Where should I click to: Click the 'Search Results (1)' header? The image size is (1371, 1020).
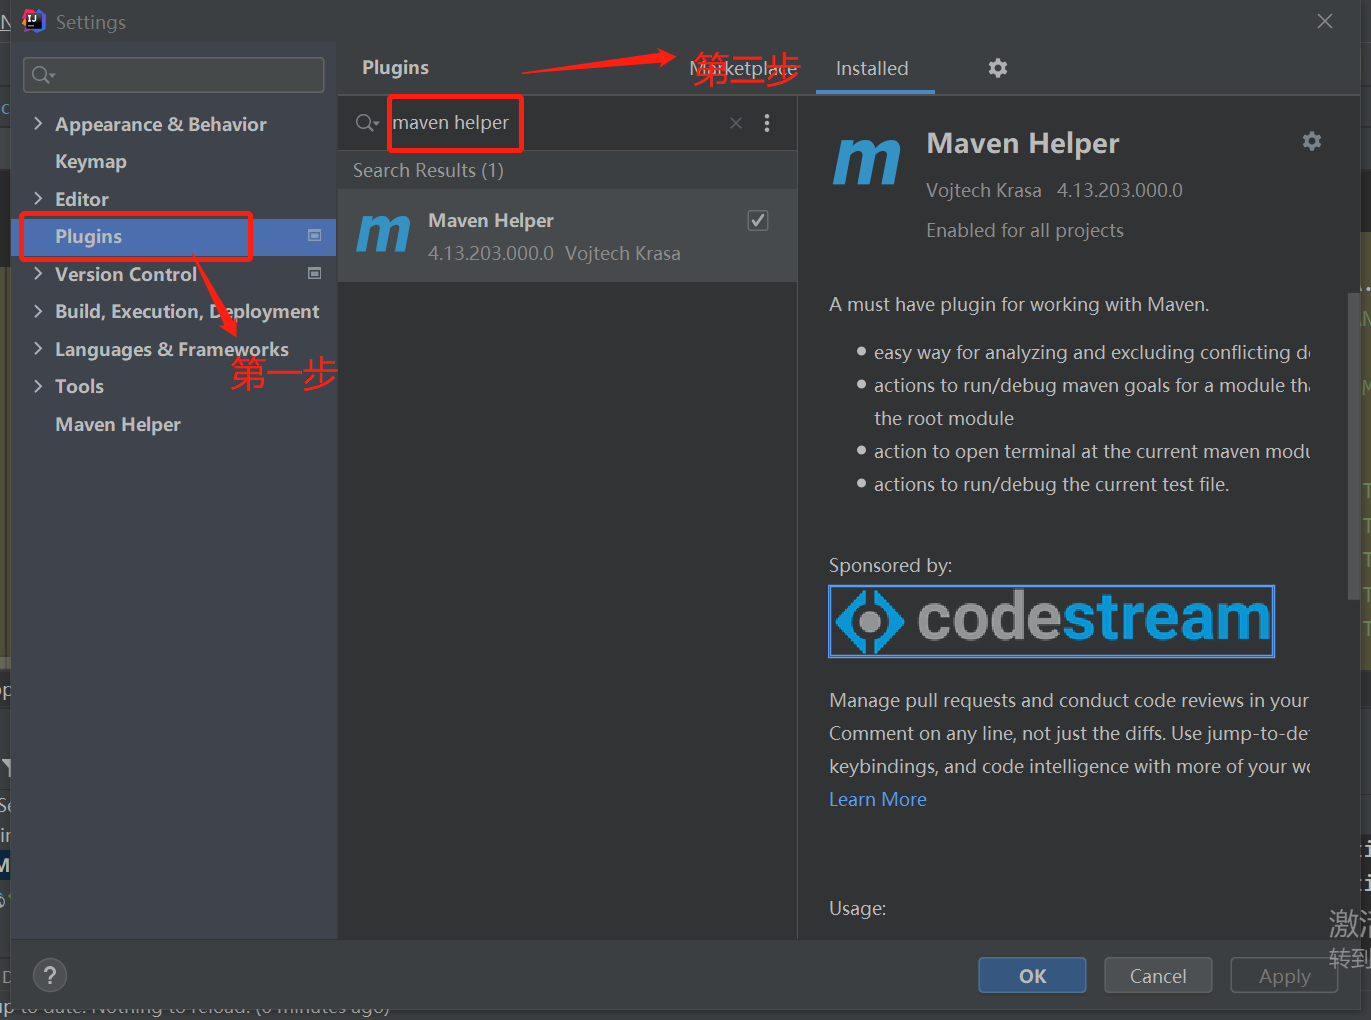click(428, 170)
